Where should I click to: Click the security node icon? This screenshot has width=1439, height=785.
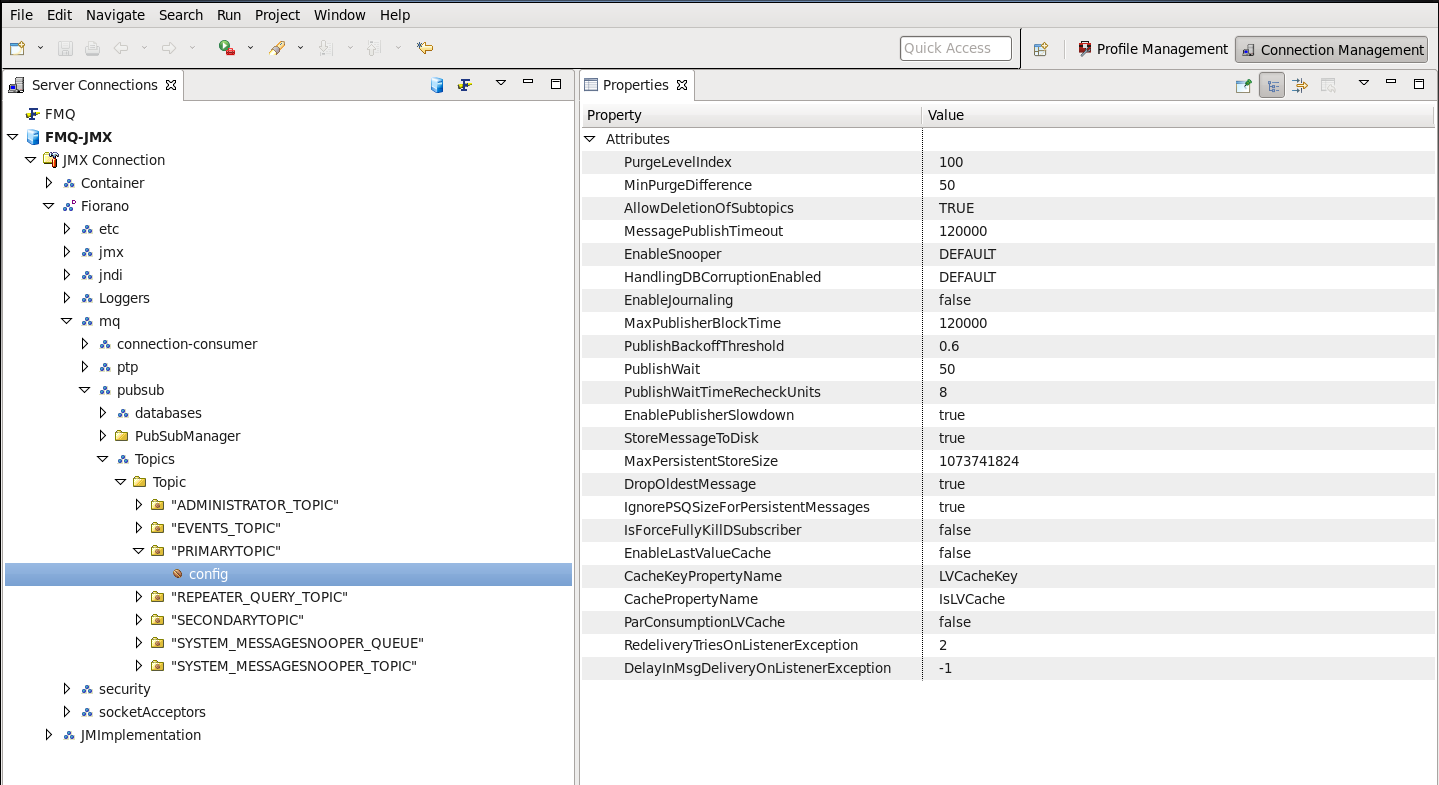tap(87, 689)
